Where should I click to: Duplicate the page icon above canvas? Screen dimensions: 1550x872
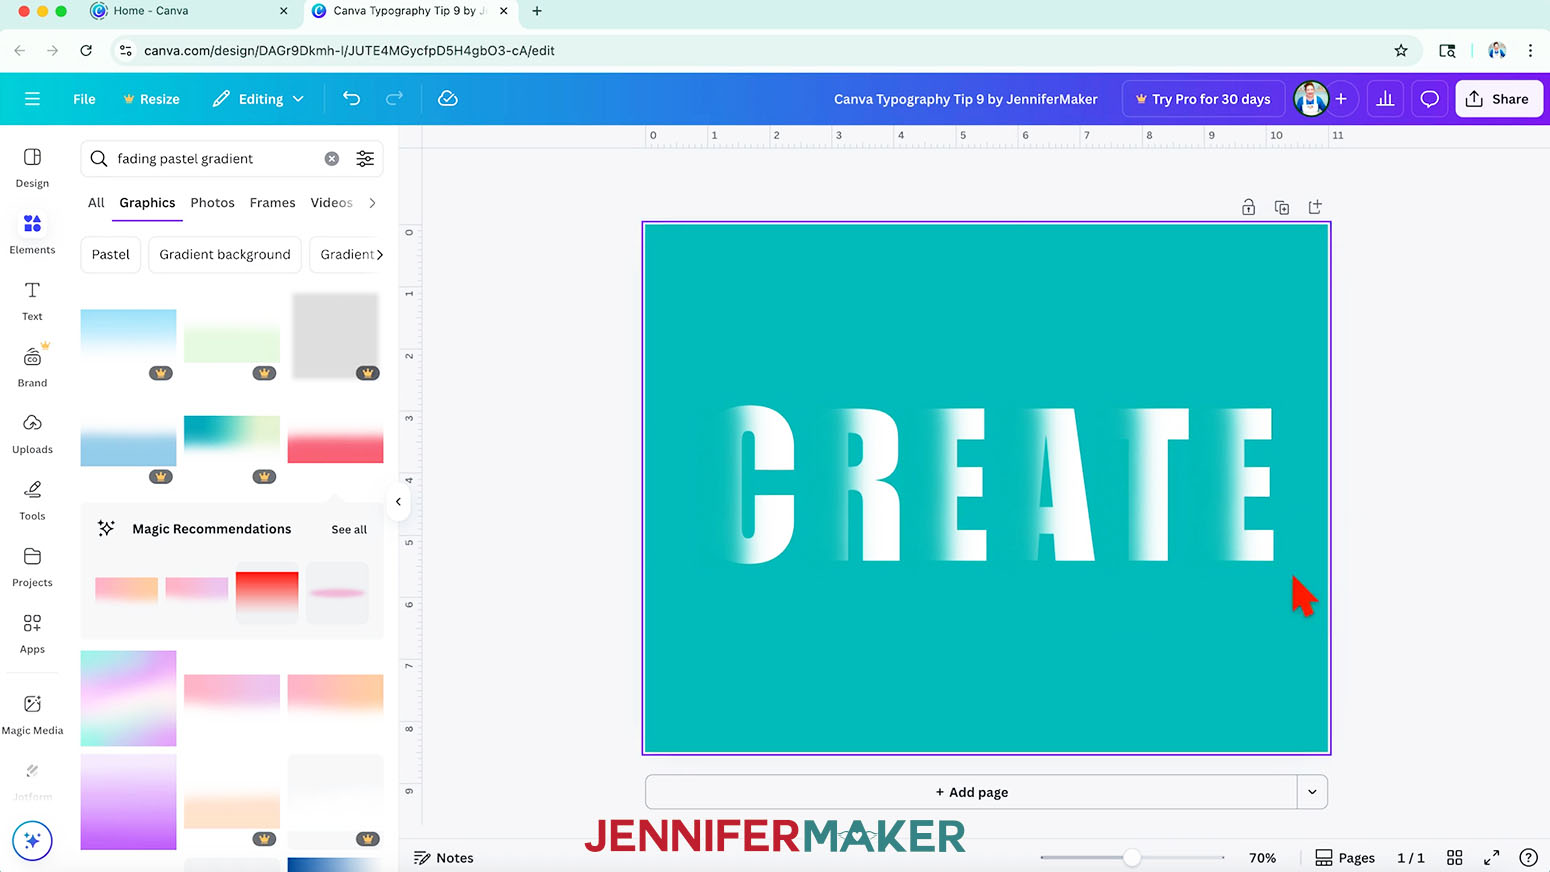[1281, 207]
